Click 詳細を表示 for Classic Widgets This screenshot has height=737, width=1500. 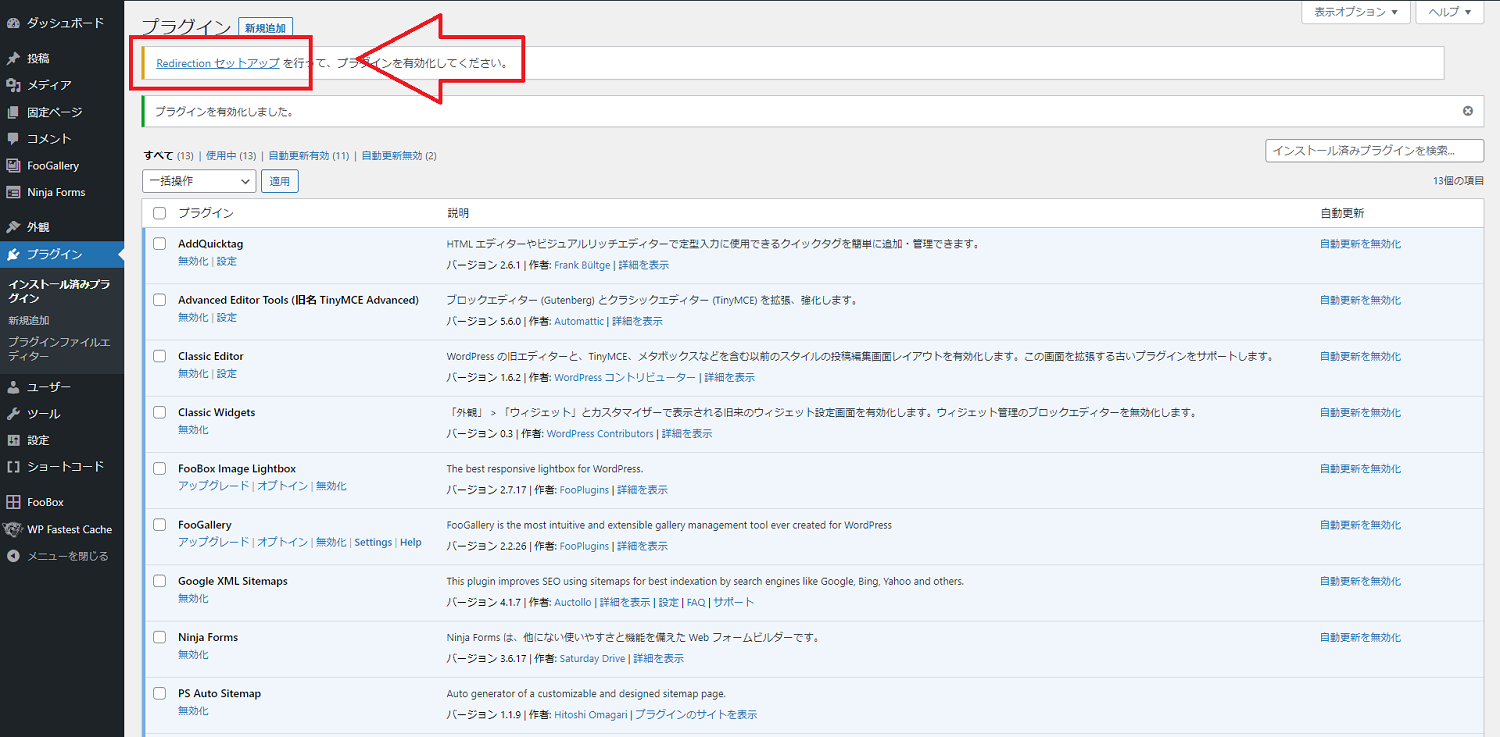[687, 433]
